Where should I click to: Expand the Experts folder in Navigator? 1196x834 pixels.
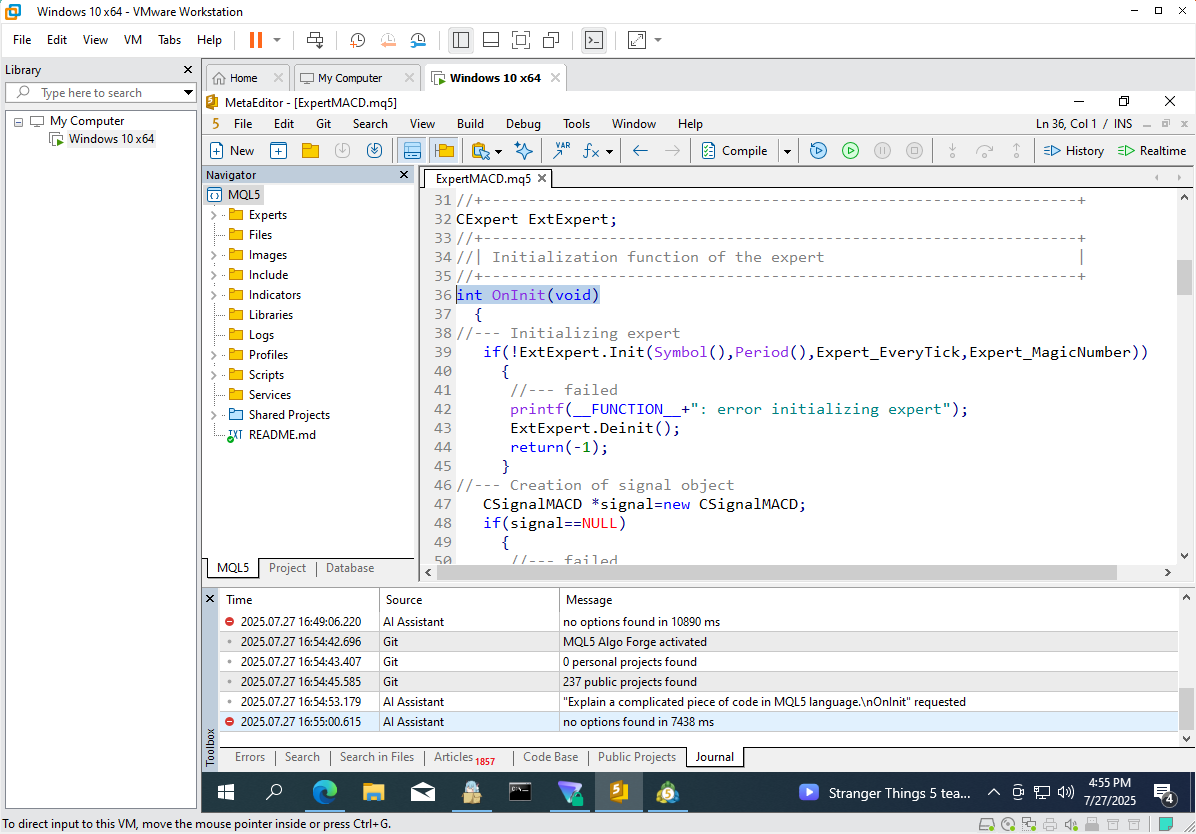213,215
